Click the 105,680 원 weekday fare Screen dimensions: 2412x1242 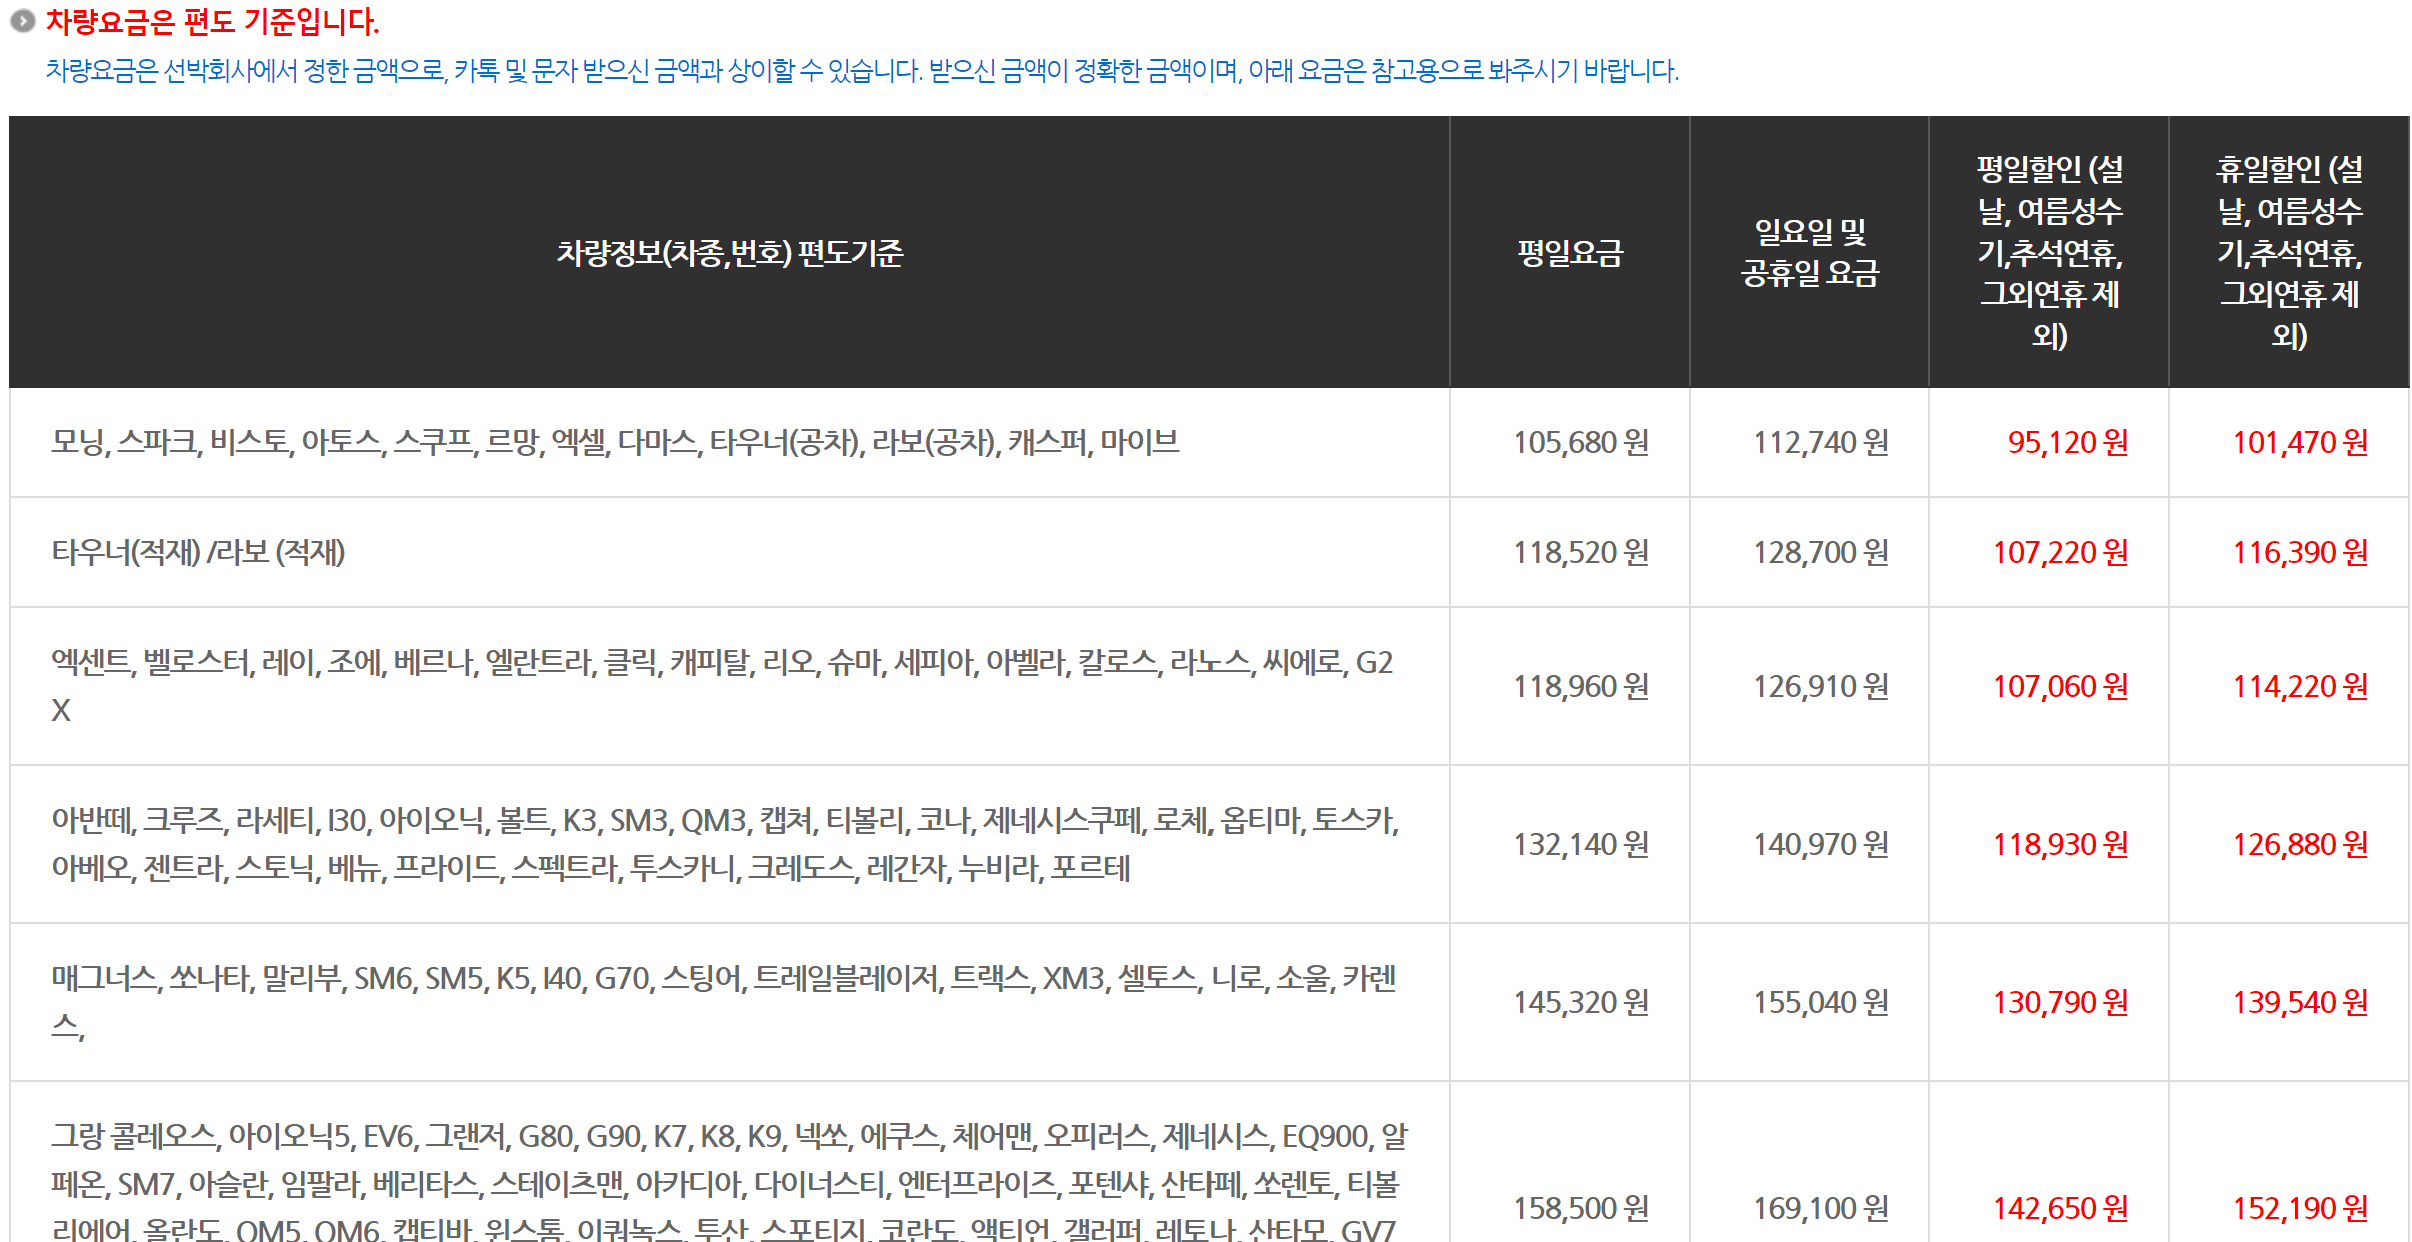click(1580, 442)
